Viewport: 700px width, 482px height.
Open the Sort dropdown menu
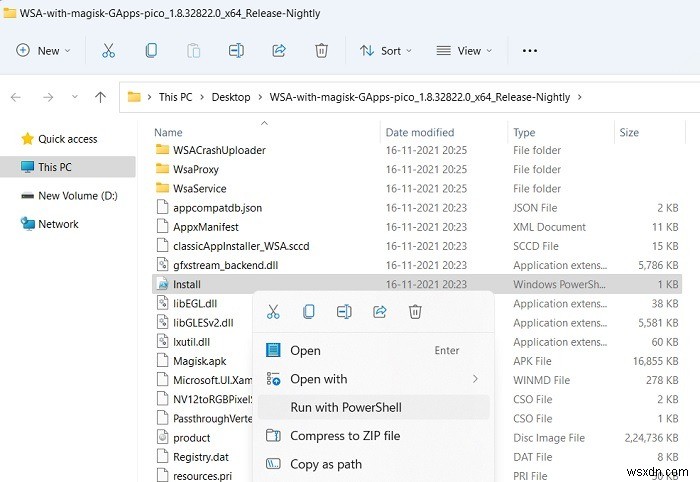point(386,50)
